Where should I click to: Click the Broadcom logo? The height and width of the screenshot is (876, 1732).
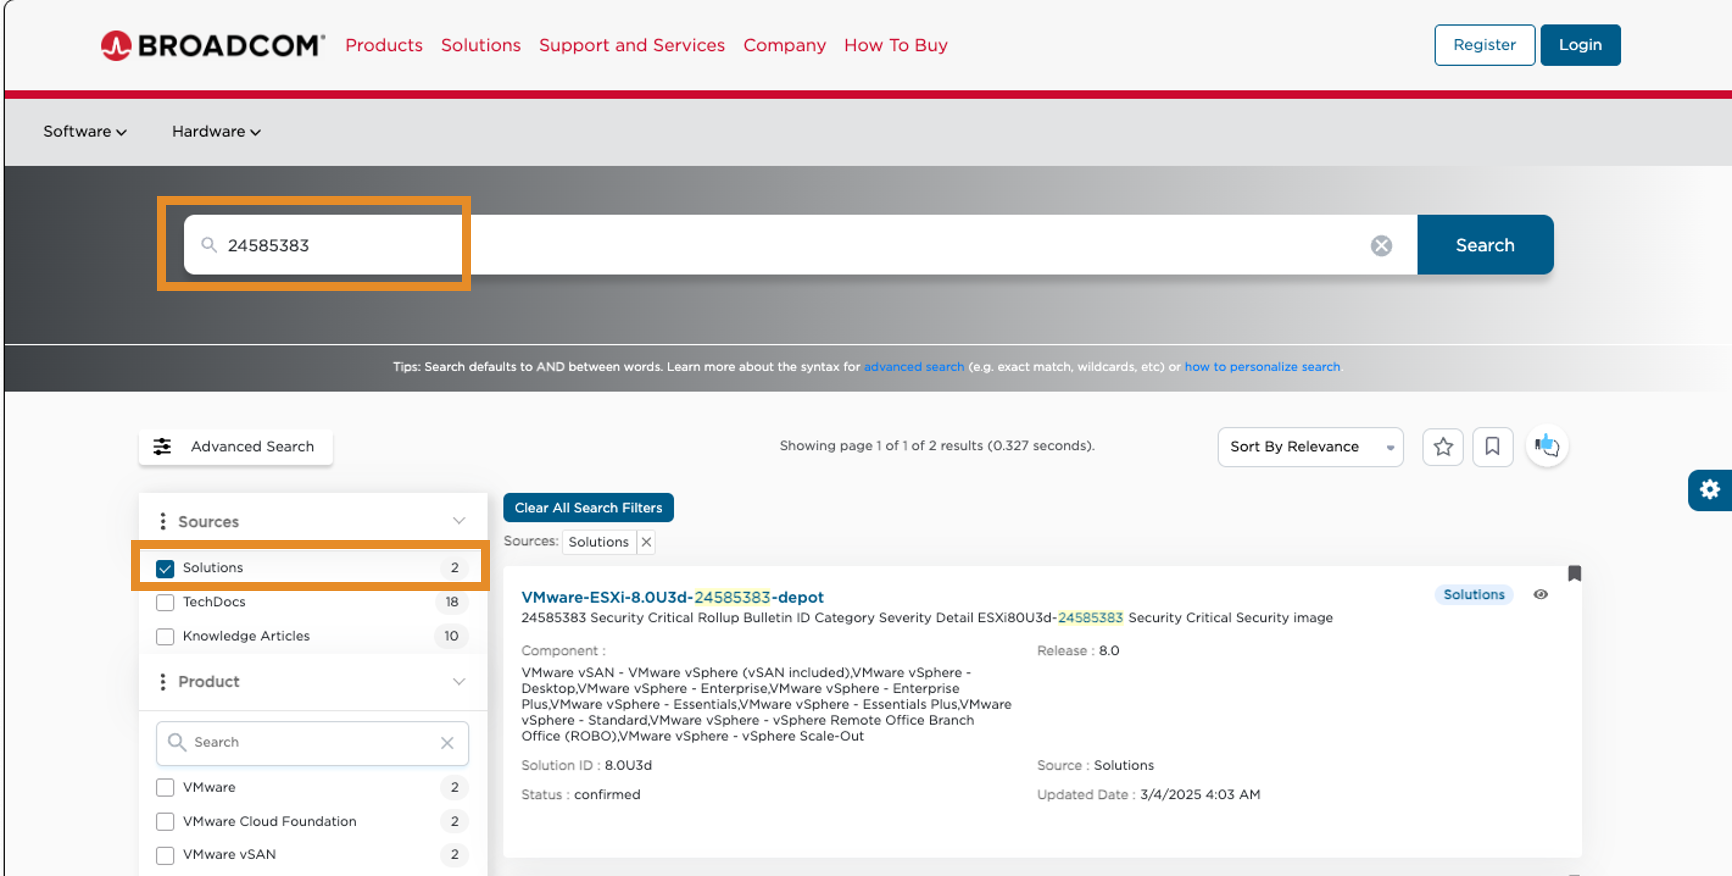point(213,45)
